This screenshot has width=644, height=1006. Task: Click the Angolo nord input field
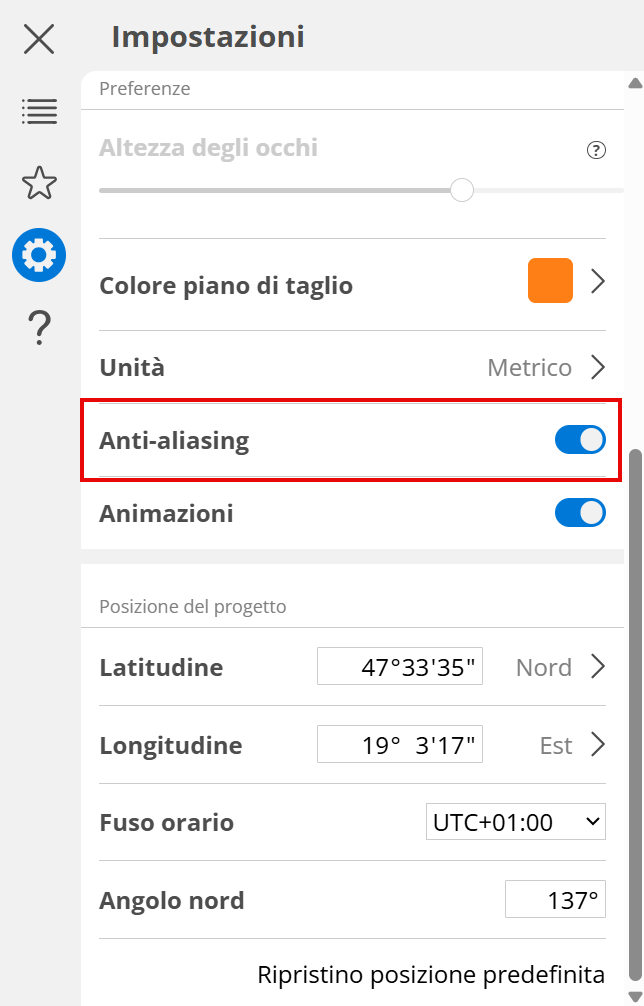click(555, 900)
